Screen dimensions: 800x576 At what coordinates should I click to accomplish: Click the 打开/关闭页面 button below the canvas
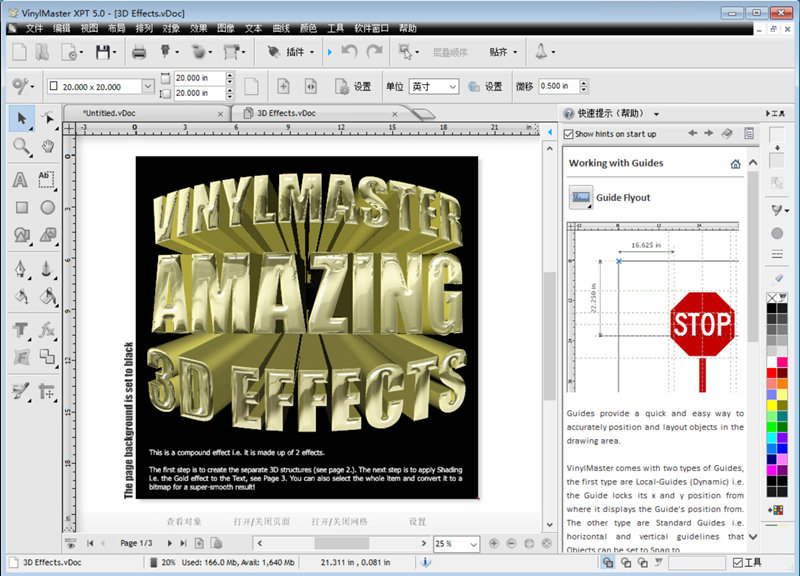point(262,522)
